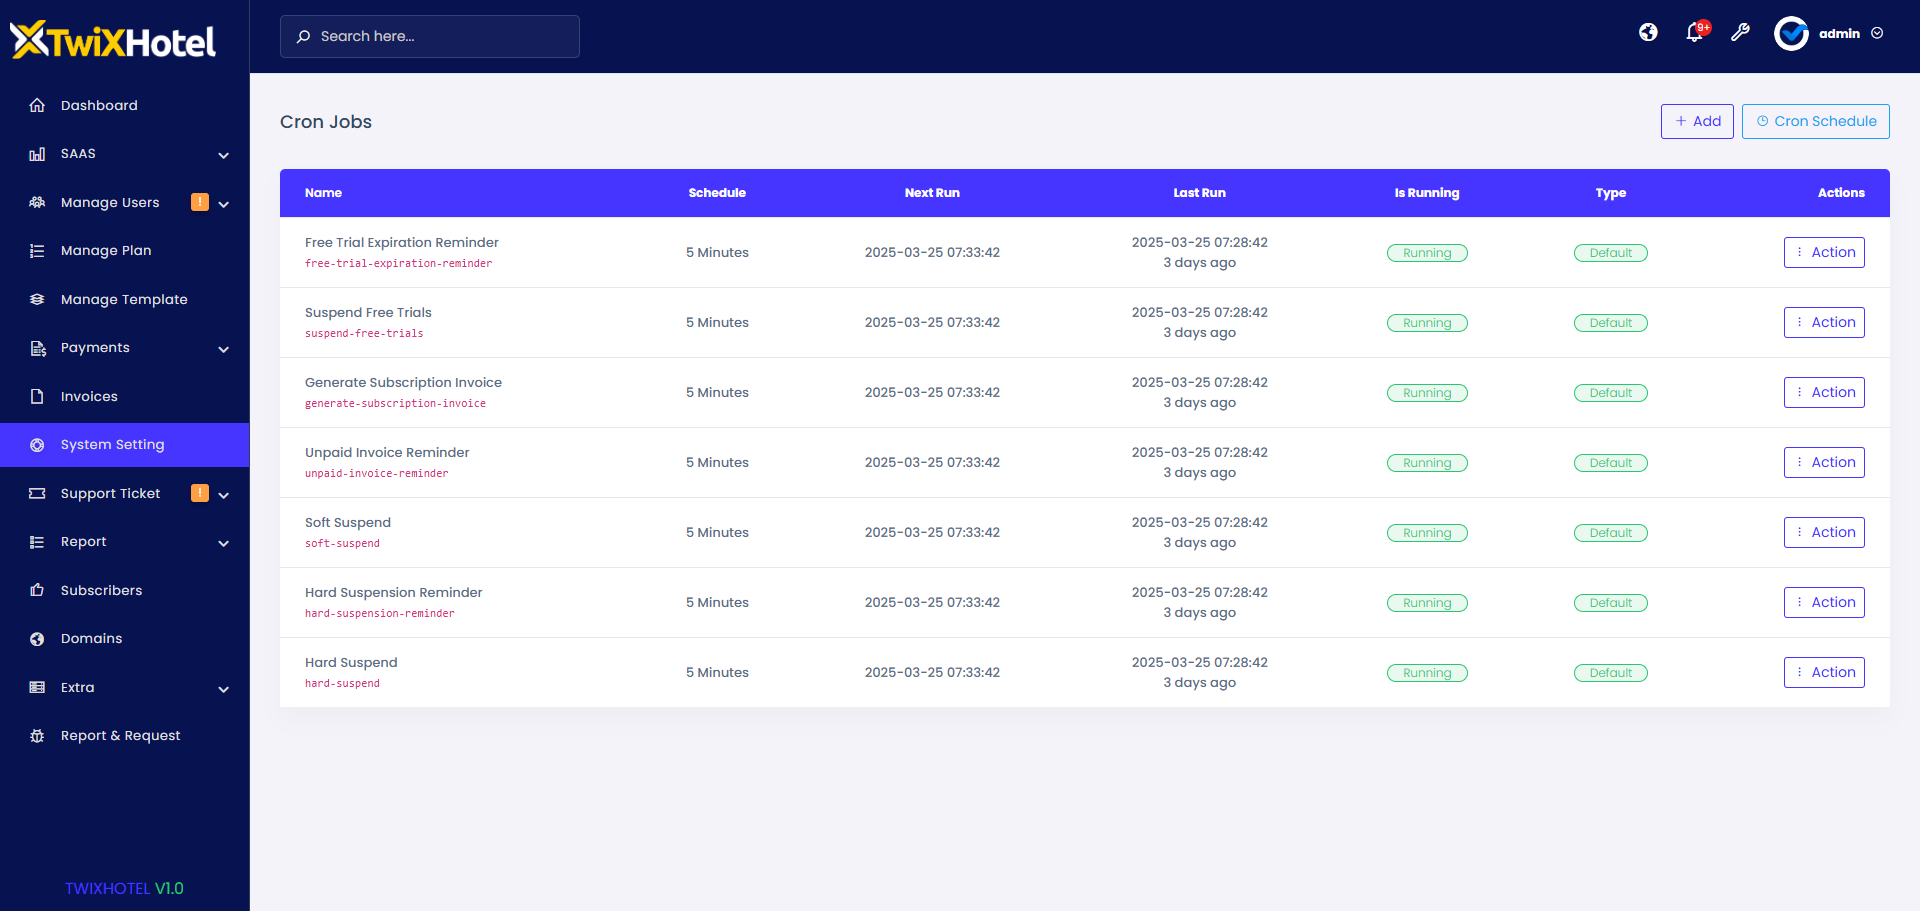
Task: Open the Cron Schedule view
Action: pyautogui.click(x=1815, y=121)
